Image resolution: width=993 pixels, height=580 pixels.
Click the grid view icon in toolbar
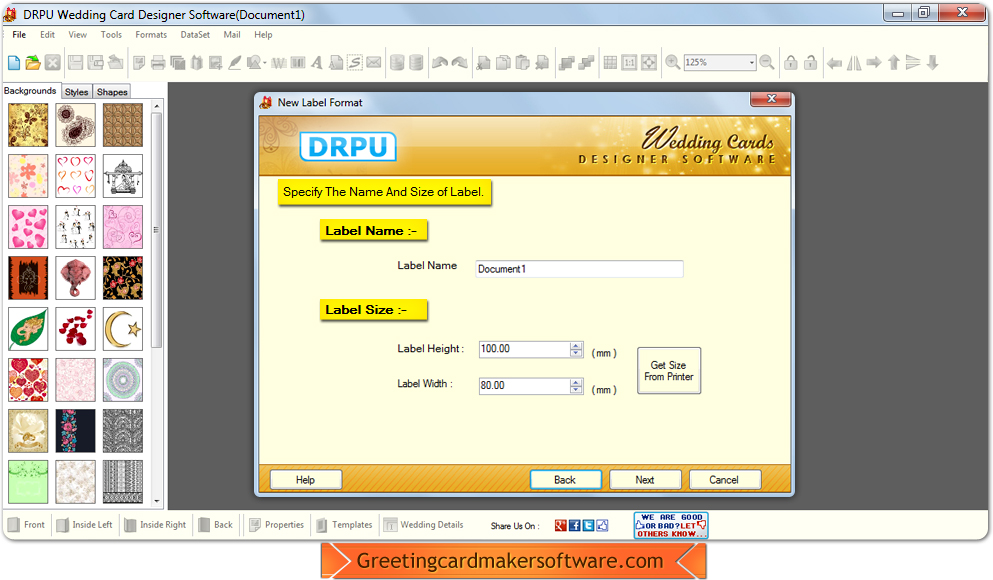[x=610, y=62]
